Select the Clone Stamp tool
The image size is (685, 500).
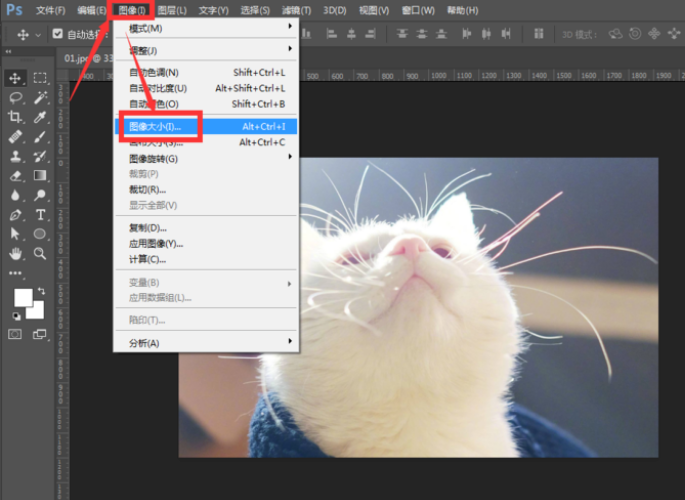coord(16,156)
